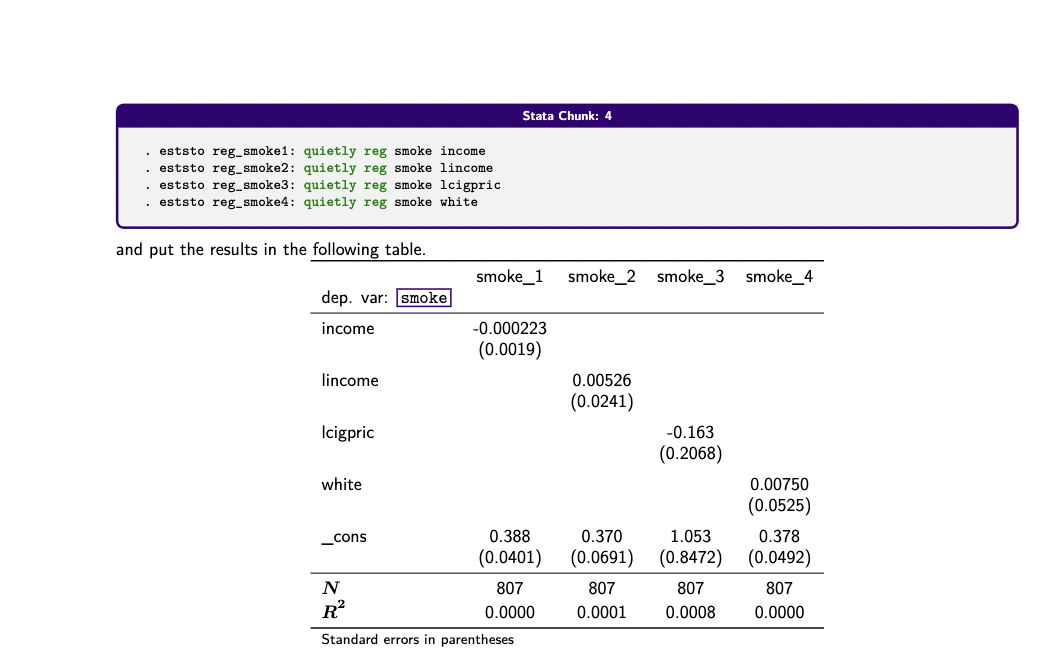This screenshot has width=1064, height=656.
Task: Select the Standard errors in parentheses note
Action: point(415,639)
